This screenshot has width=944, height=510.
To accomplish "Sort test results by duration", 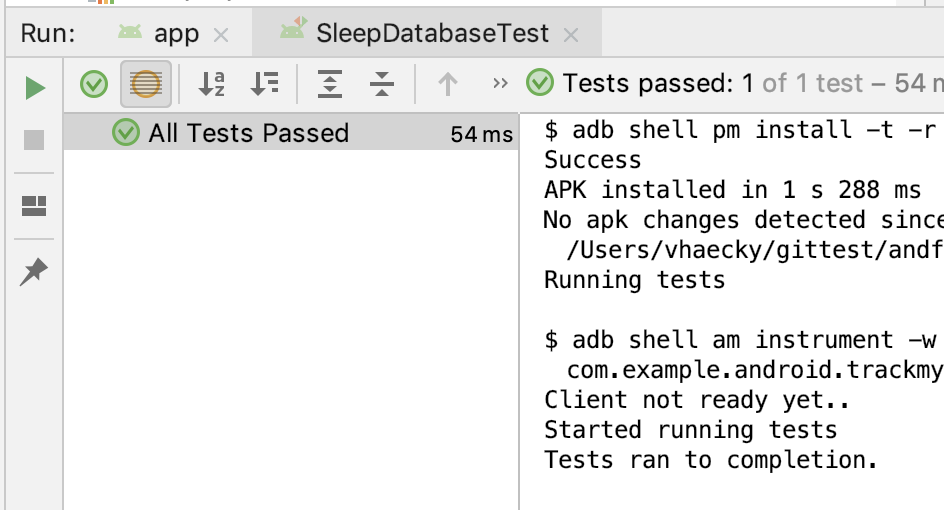I will 265,85.
